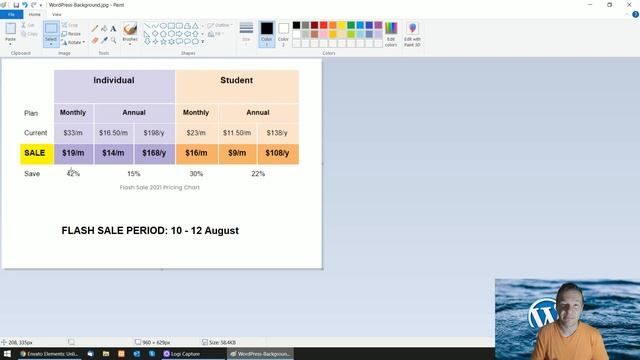Click the Select tool rectangle

tap(51, 29)
